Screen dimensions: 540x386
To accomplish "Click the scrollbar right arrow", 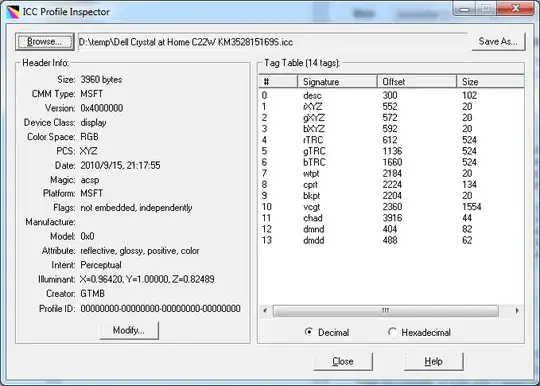I will tap(517, 311).
